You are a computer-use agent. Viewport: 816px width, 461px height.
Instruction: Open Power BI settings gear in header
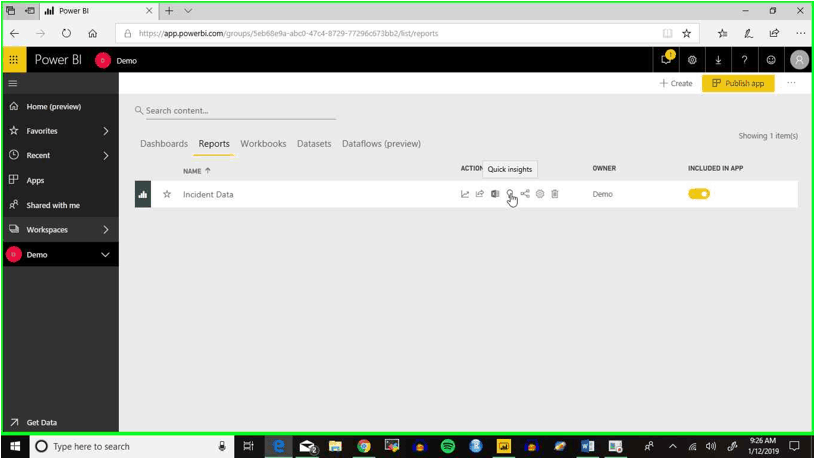(x=692, y=60)
